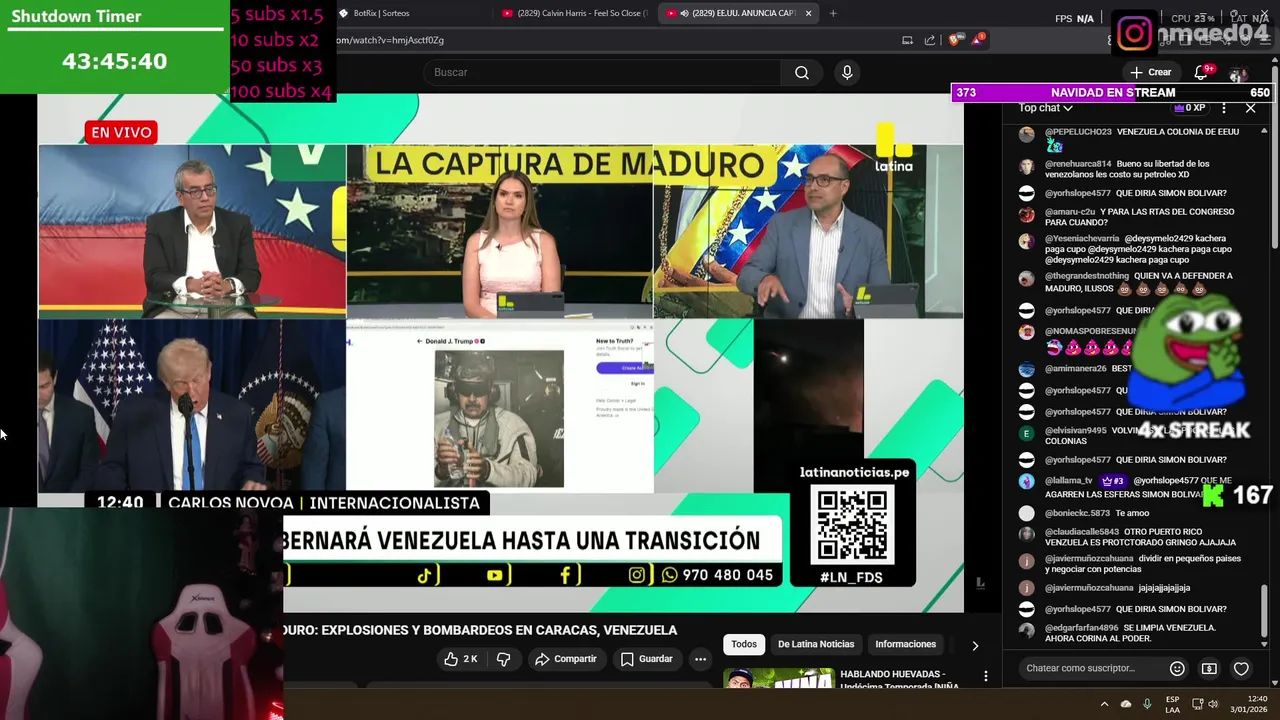Click the install or cast icon in address bar
Viewport: 1280px width, 720px height.
[x=907, y=40]
